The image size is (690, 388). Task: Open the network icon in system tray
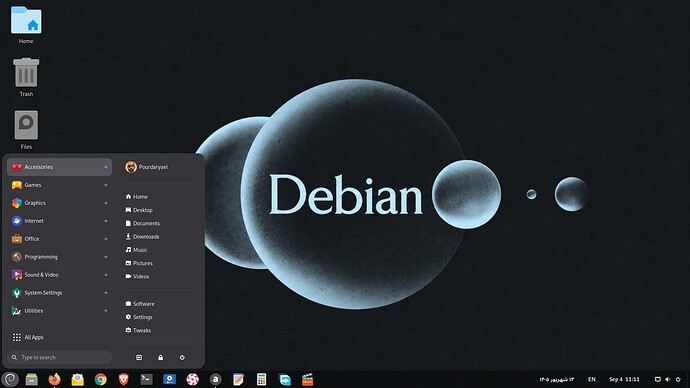coord(657,379)
